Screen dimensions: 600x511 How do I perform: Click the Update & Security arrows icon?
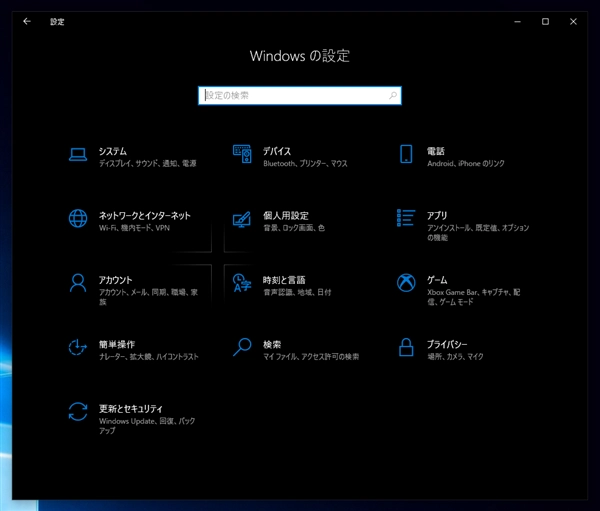tap(78, 411)
